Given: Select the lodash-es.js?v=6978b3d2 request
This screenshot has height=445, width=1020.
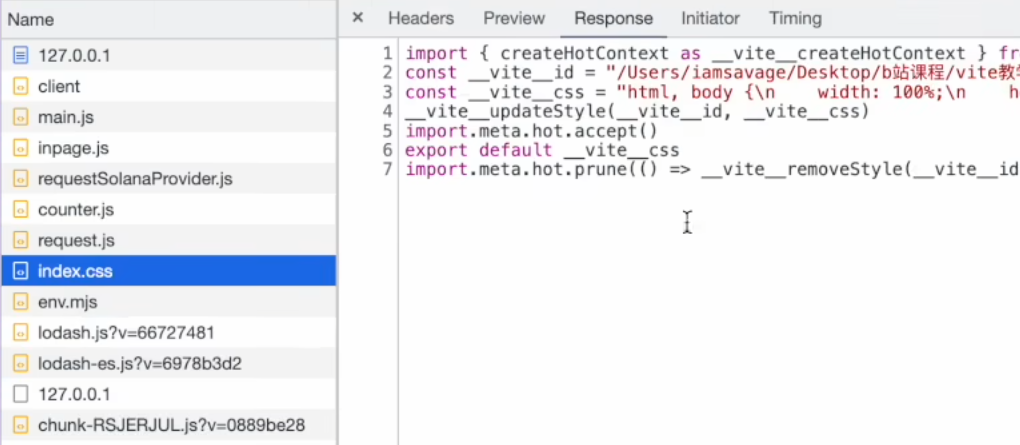Looking at the screenshot, I should (x=168, y=364).
